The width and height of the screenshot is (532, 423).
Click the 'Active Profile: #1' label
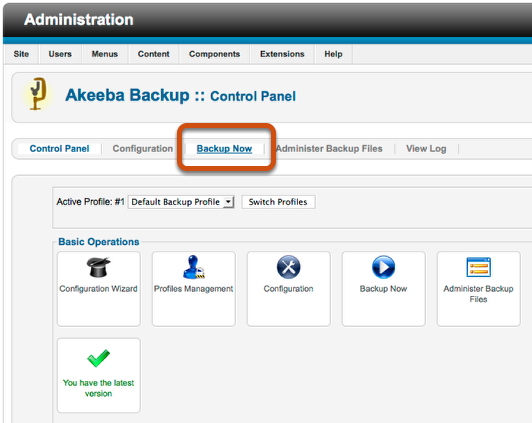91,202
